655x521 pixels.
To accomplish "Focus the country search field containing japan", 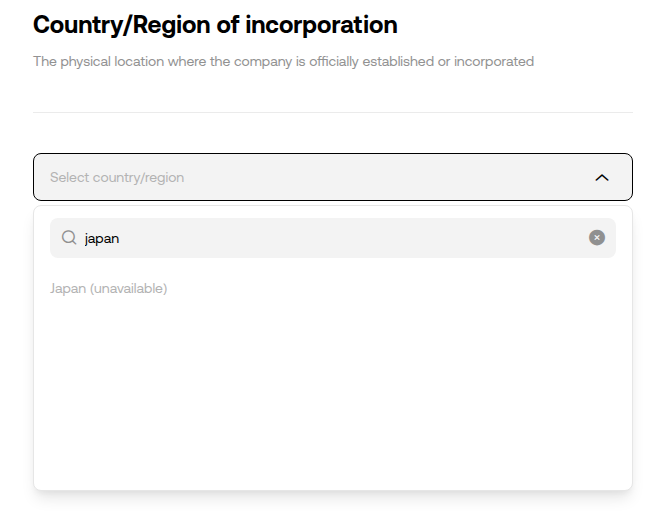I will (x=333, y=238).
